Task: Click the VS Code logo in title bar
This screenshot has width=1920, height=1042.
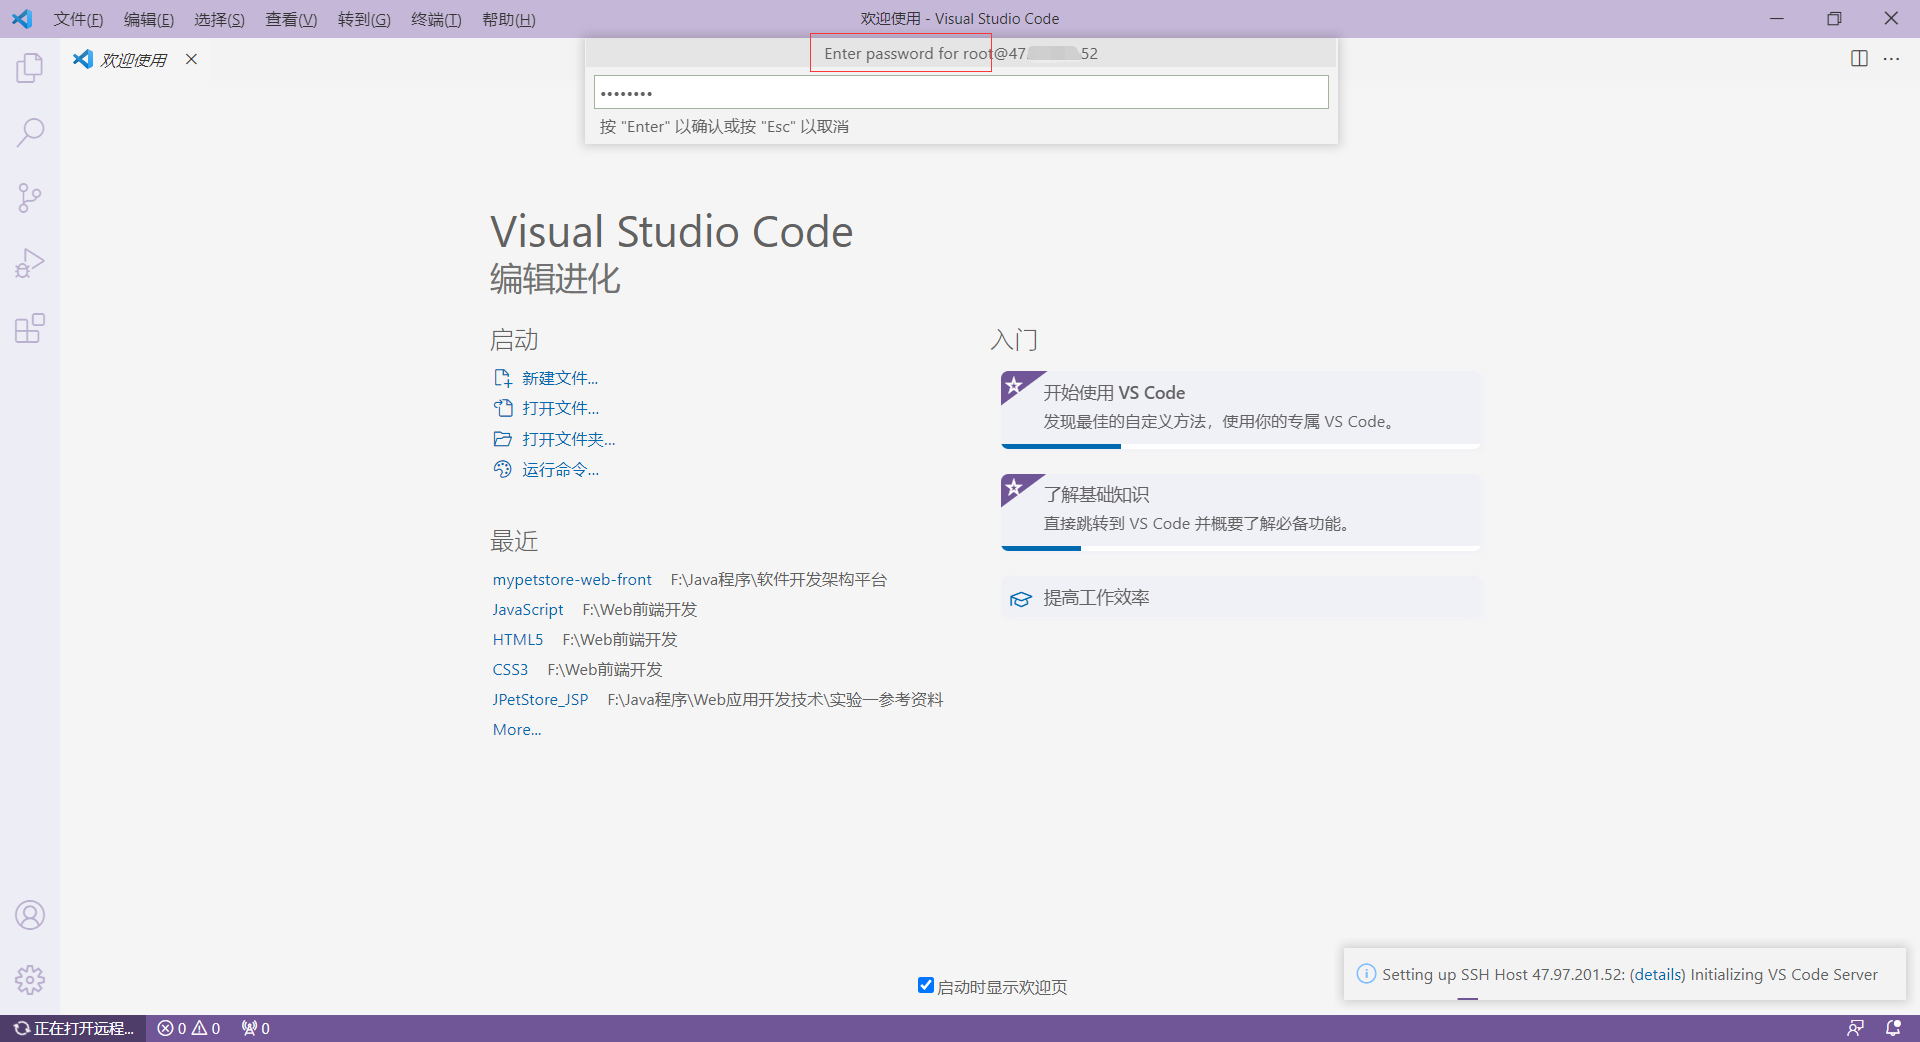Action: pyautogui.click(x=22, y=19)
